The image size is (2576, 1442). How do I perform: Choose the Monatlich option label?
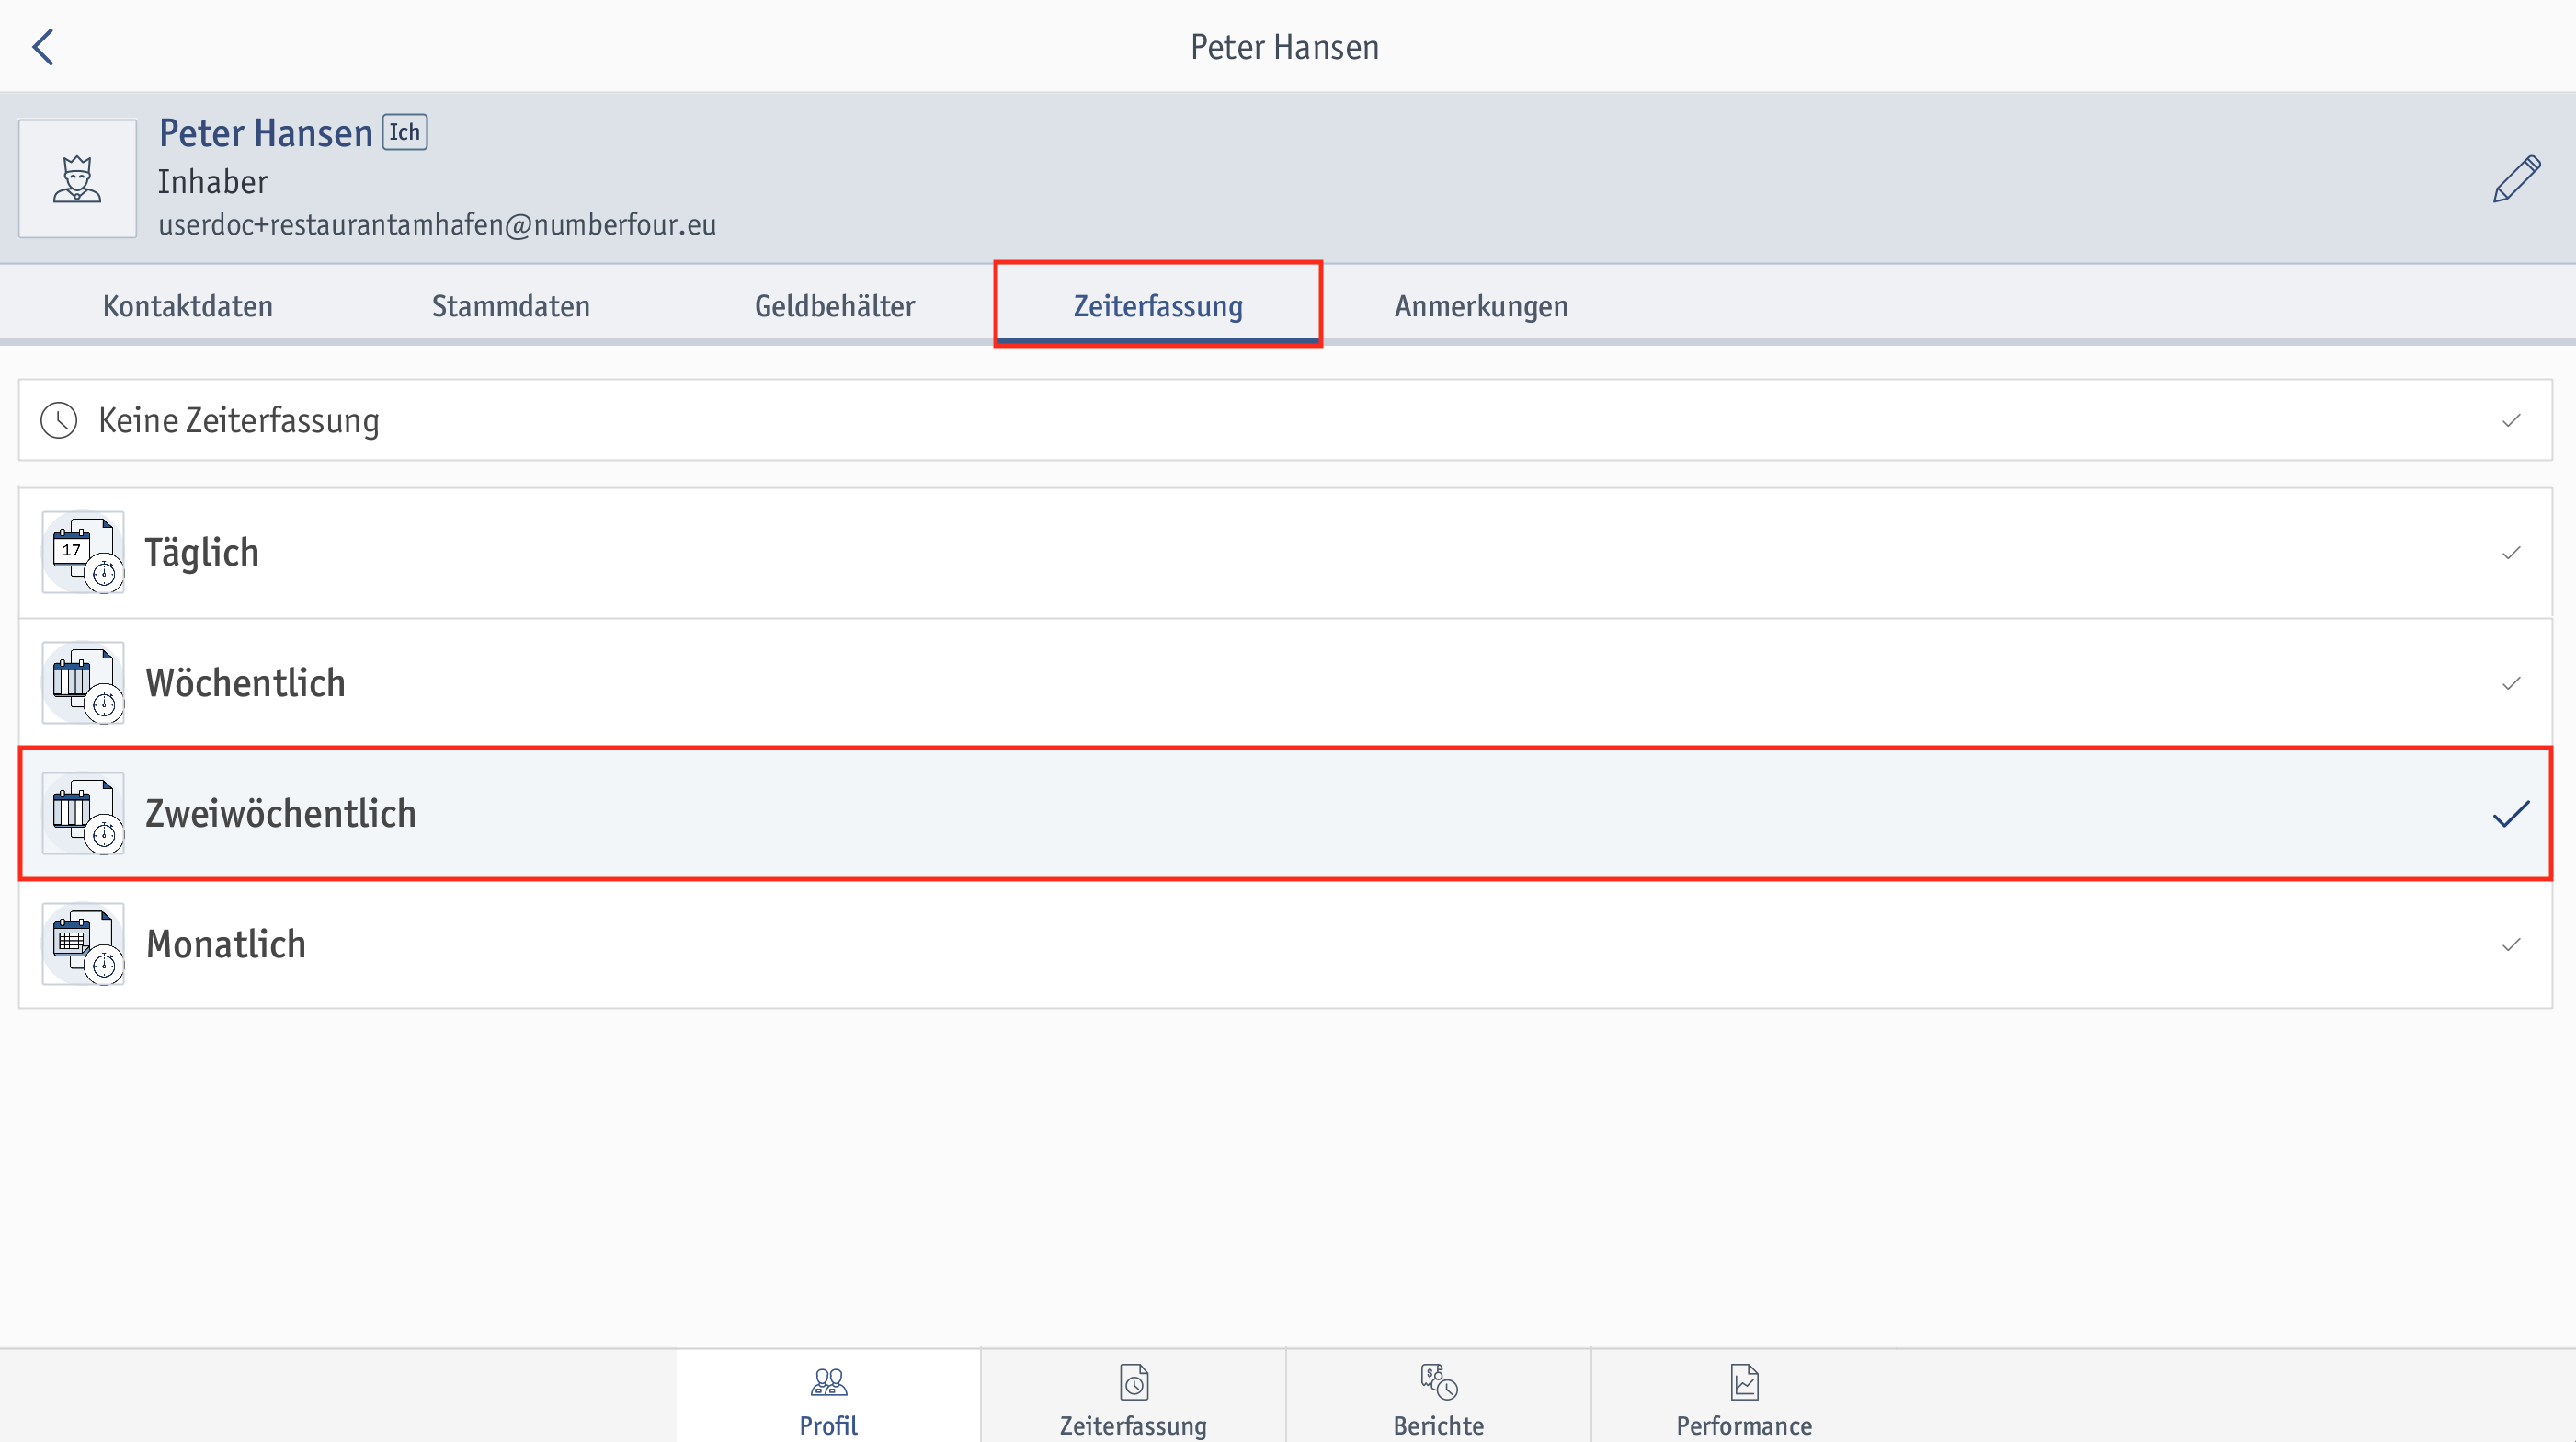(x=226, y=944)
